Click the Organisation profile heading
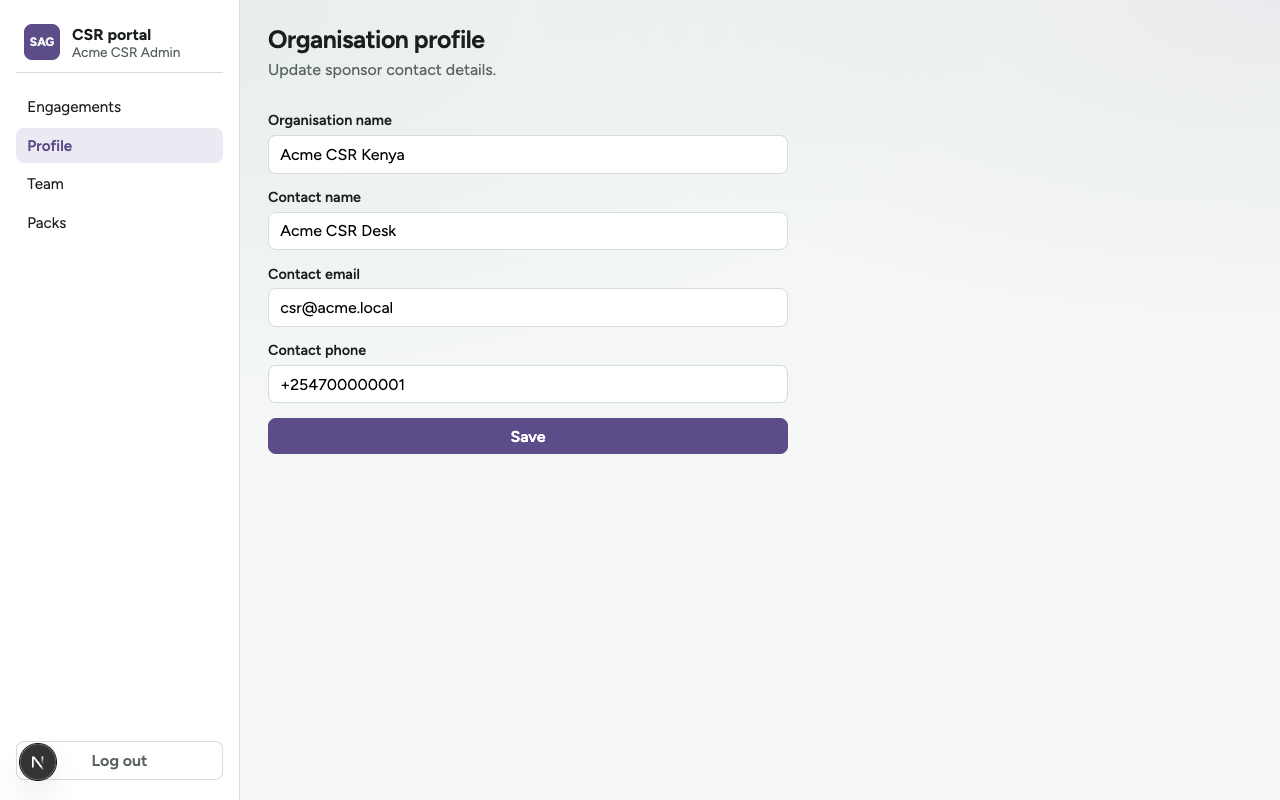The height and width of the screenshot is (800, 1280). [x=376, y=40]
